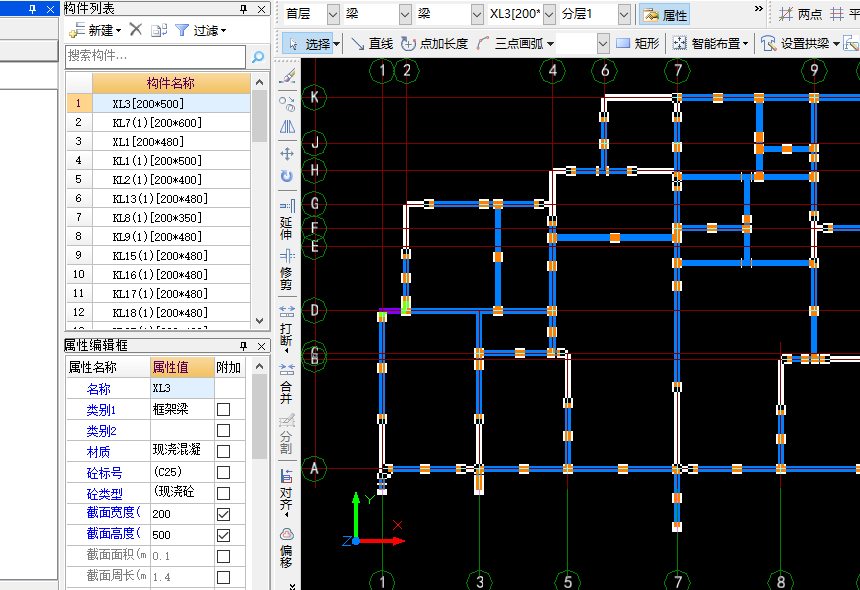Toggle the 截面周长 附加 checkbox
The height and width of the screenshot is (590, 860).
[x=223, y=577]
